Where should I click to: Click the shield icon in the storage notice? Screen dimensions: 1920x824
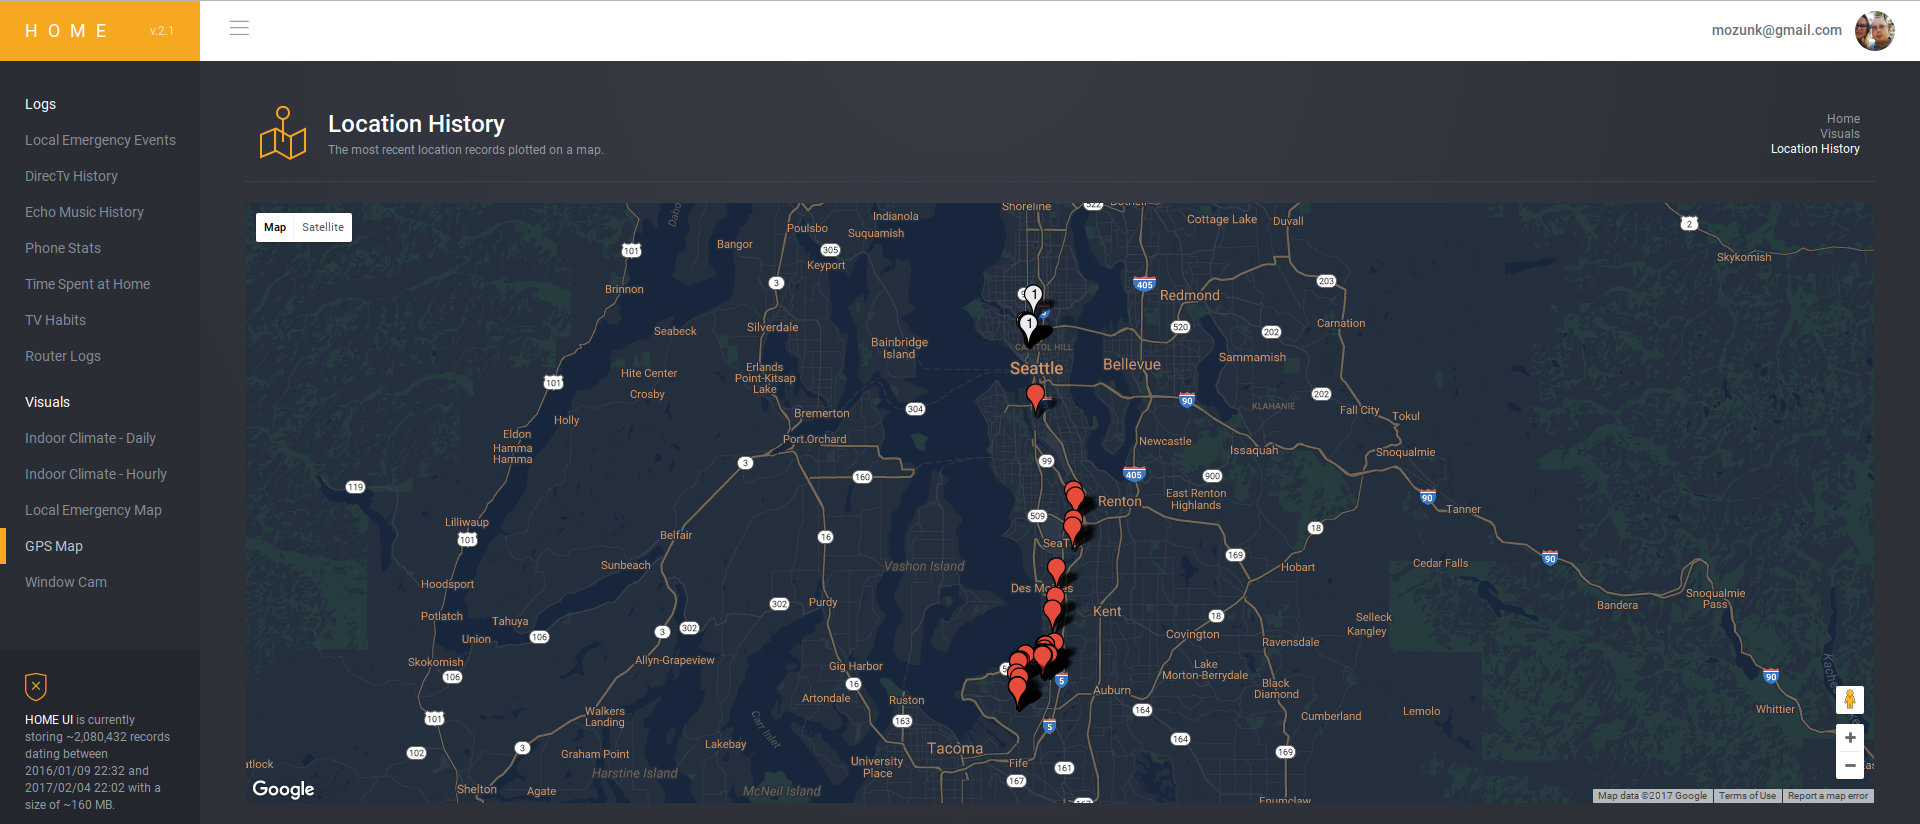pyautogui.click(x=36, y=686)
